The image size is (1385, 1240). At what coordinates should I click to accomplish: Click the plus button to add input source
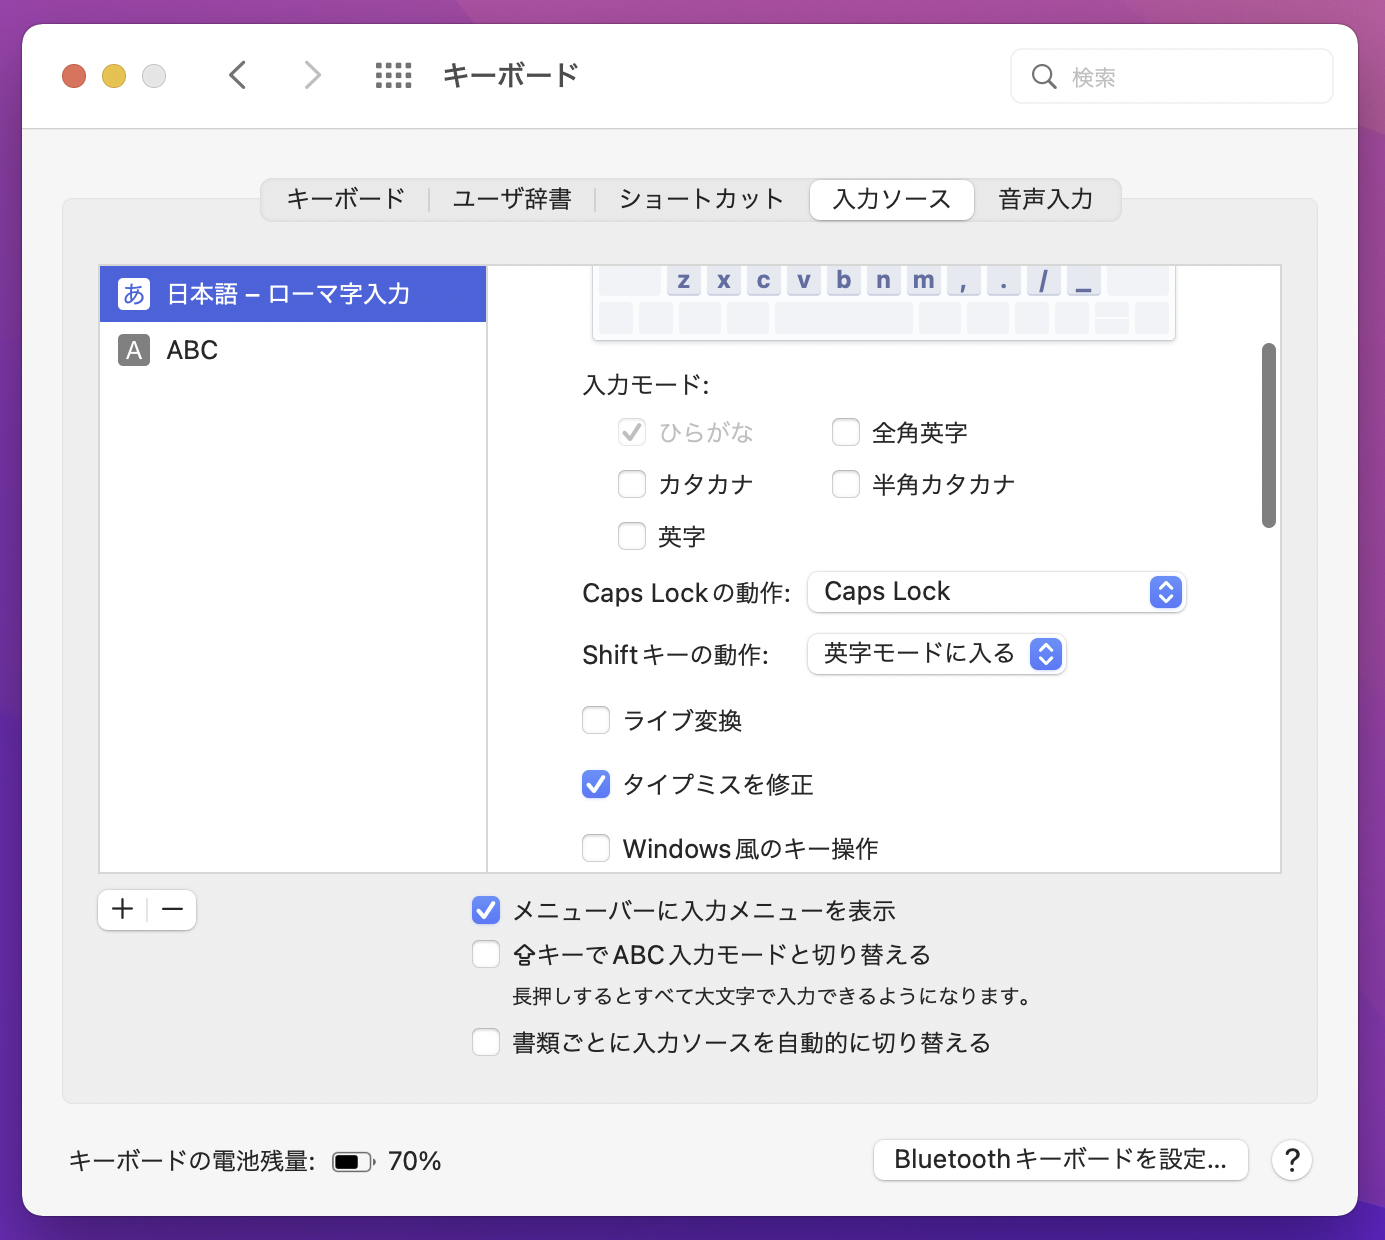pos(123,909)
